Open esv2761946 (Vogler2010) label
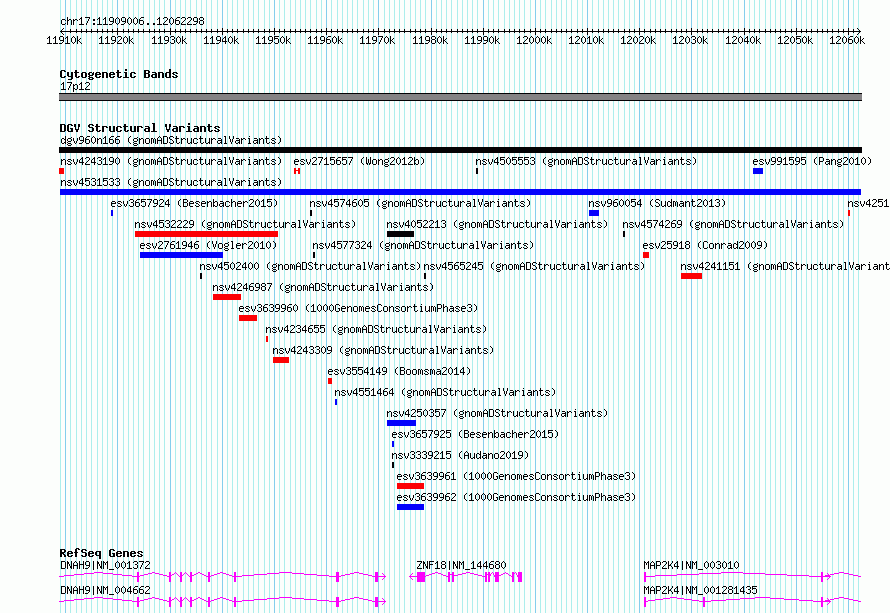 coord(208,245)
